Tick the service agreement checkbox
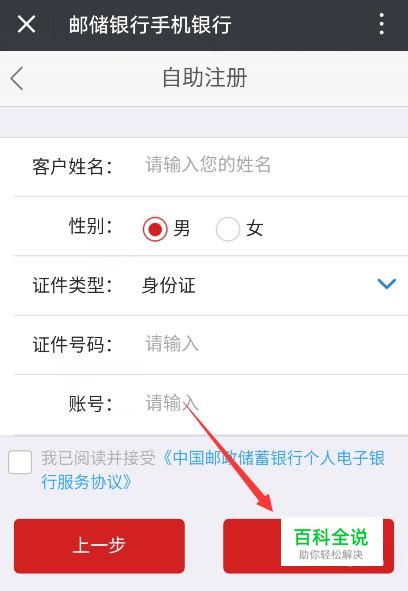 tap(20, 462)
